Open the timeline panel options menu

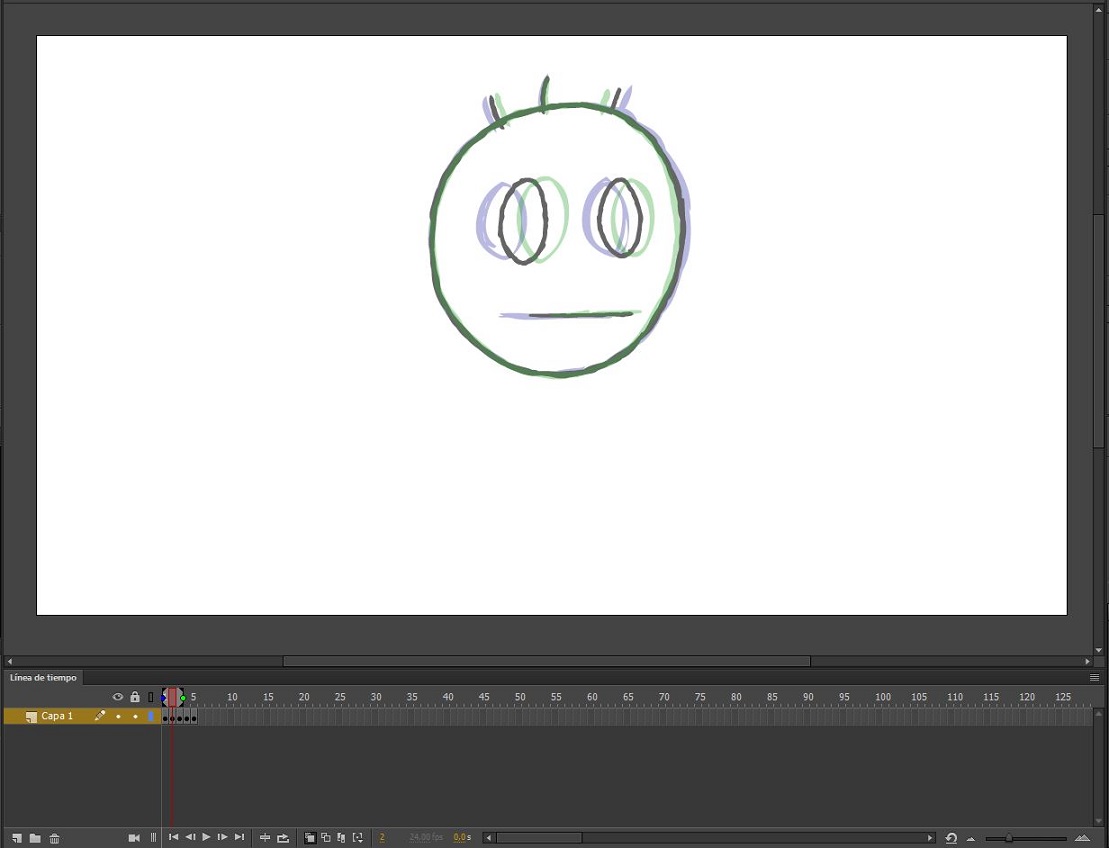(x=1094, y=677)
